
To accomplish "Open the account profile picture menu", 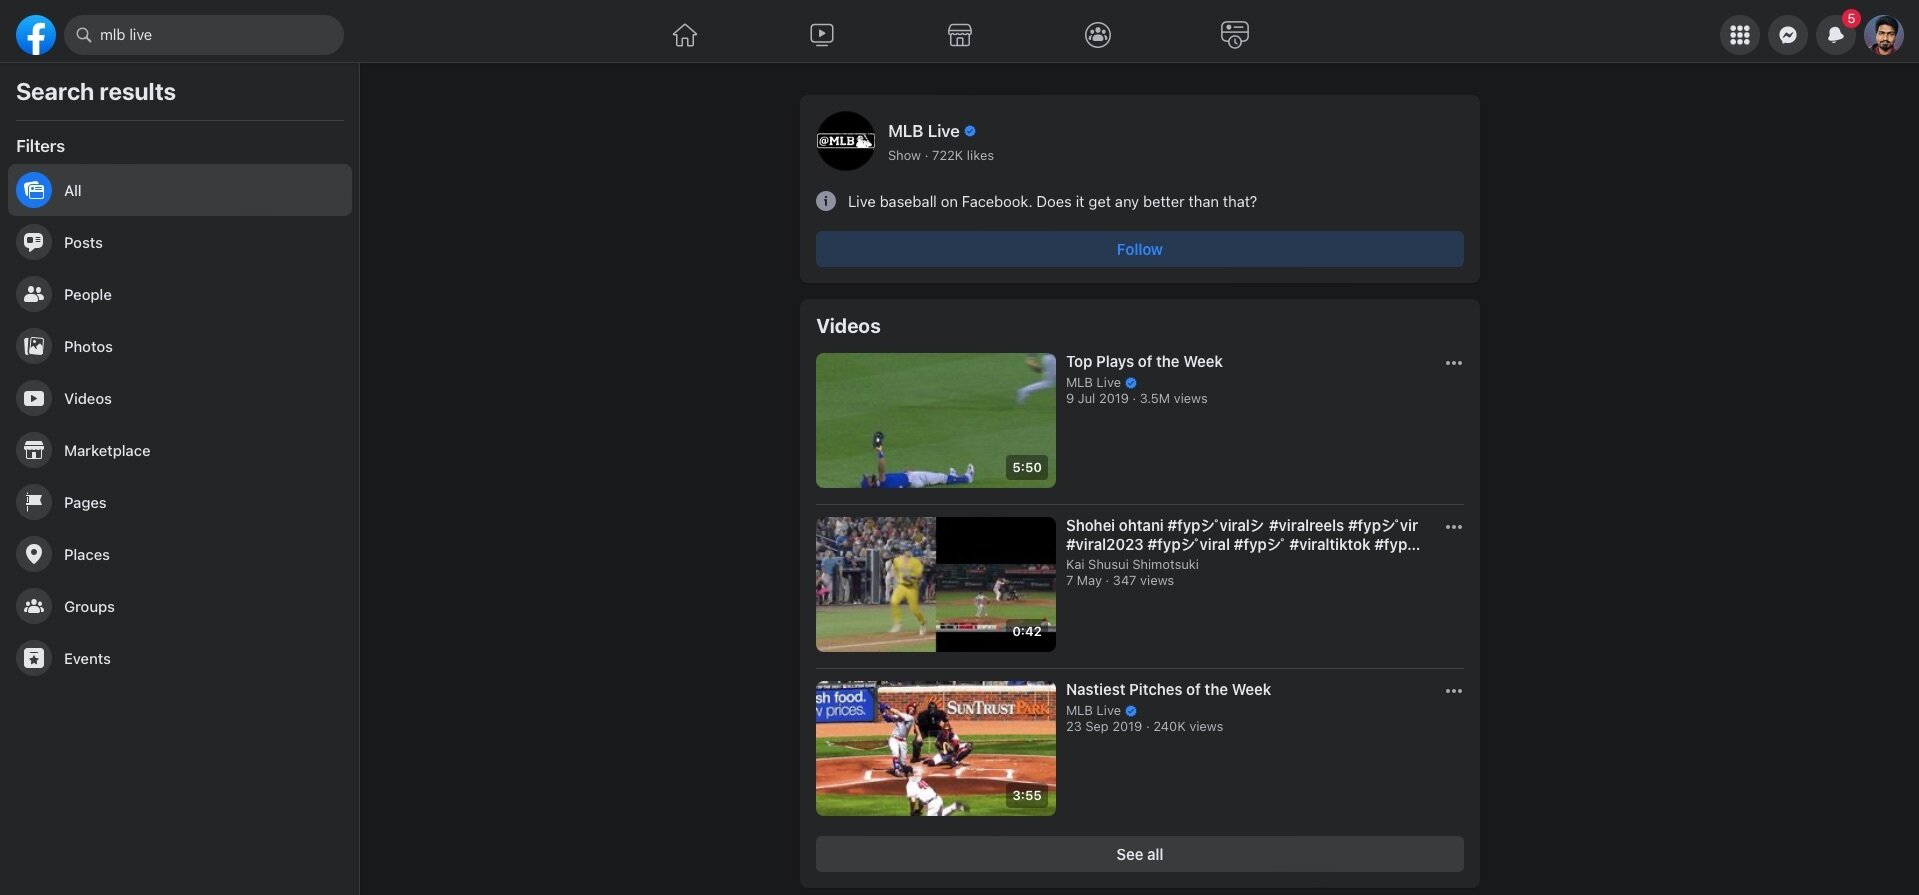I will [1884, 35].
